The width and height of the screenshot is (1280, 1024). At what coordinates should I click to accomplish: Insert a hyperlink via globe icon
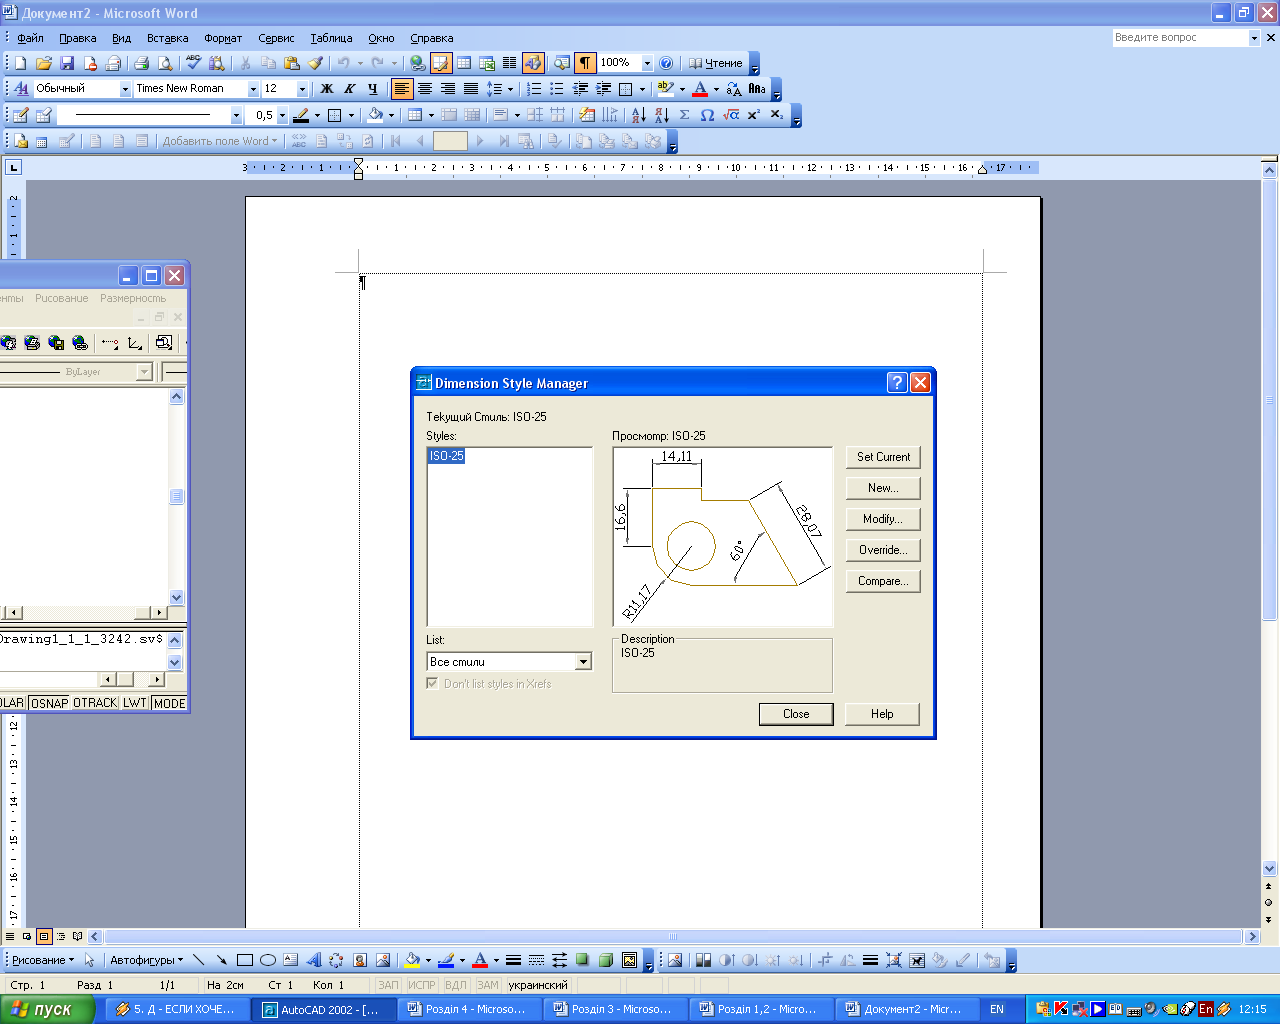(417, 63)
